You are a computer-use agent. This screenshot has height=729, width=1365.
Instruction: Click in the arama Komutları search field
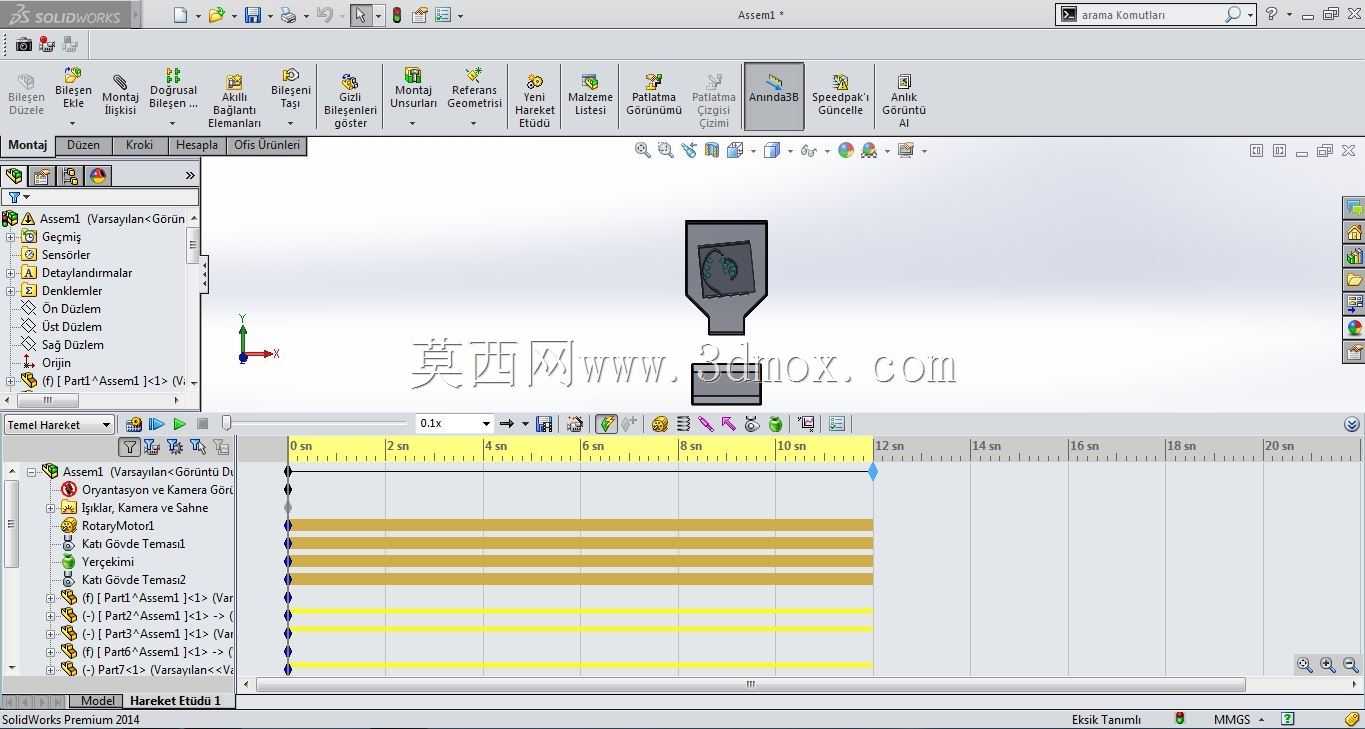tap(1151, 15)
